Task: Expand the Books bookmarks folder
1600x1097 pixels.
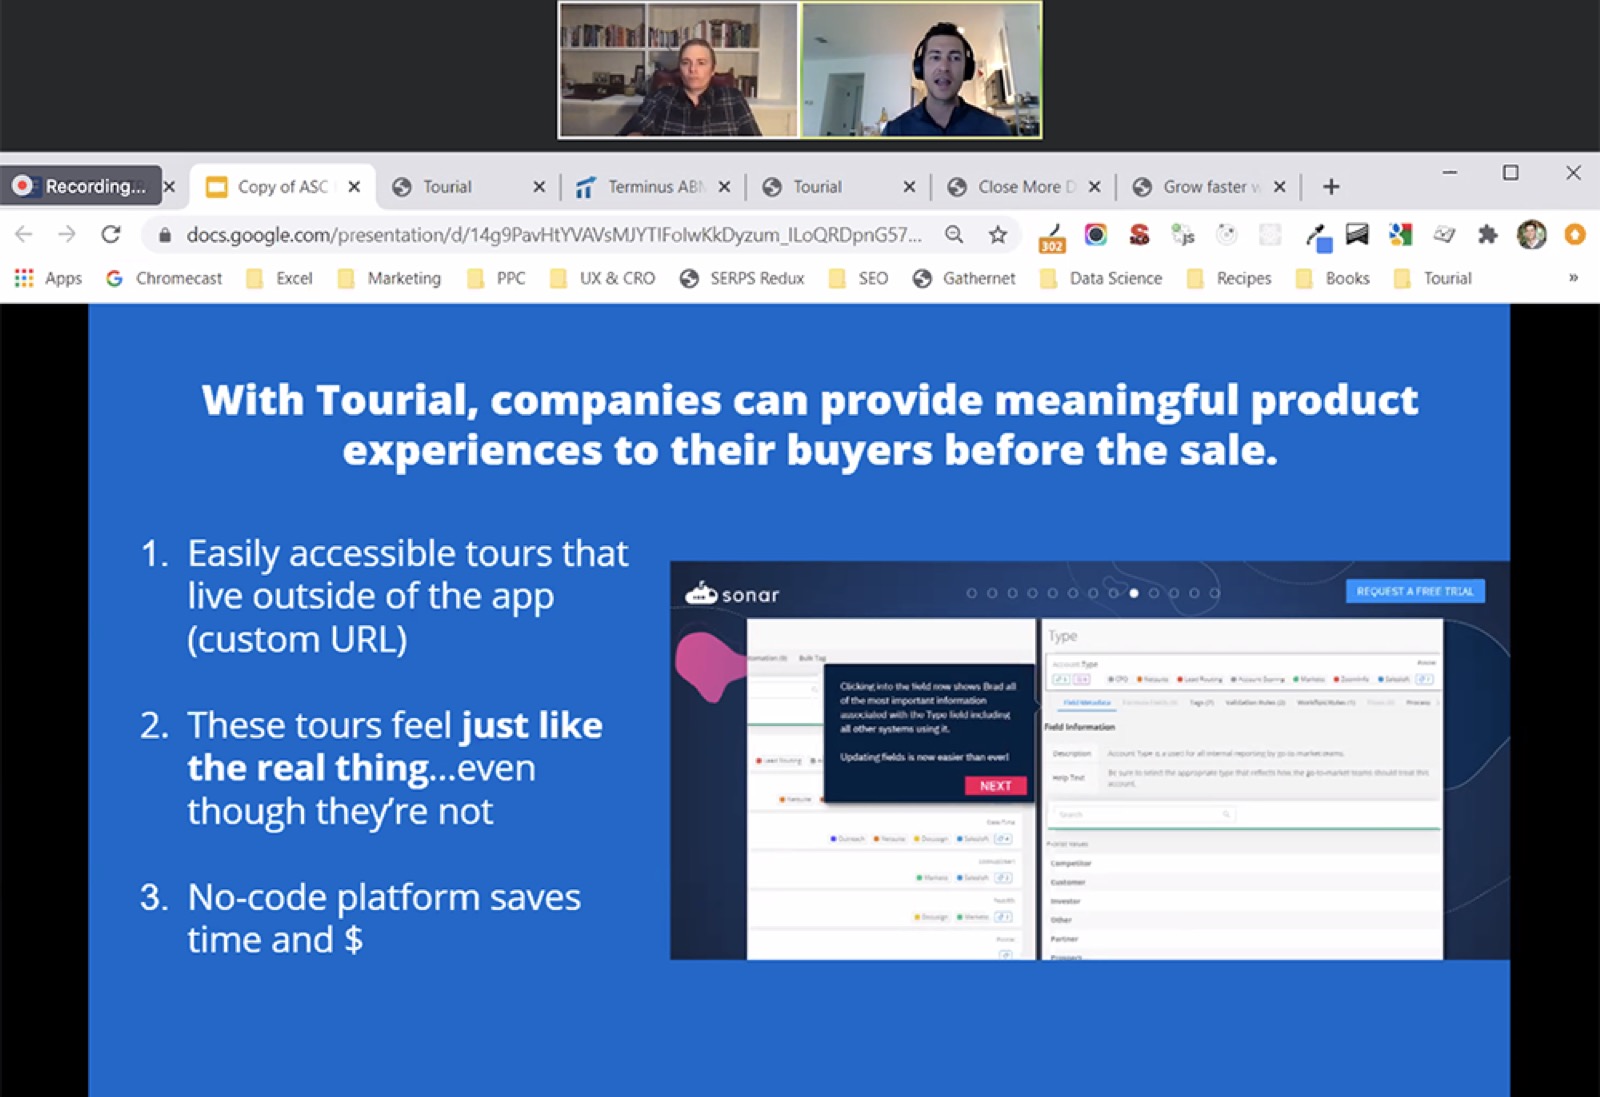Action: (x=1333, y=278)
